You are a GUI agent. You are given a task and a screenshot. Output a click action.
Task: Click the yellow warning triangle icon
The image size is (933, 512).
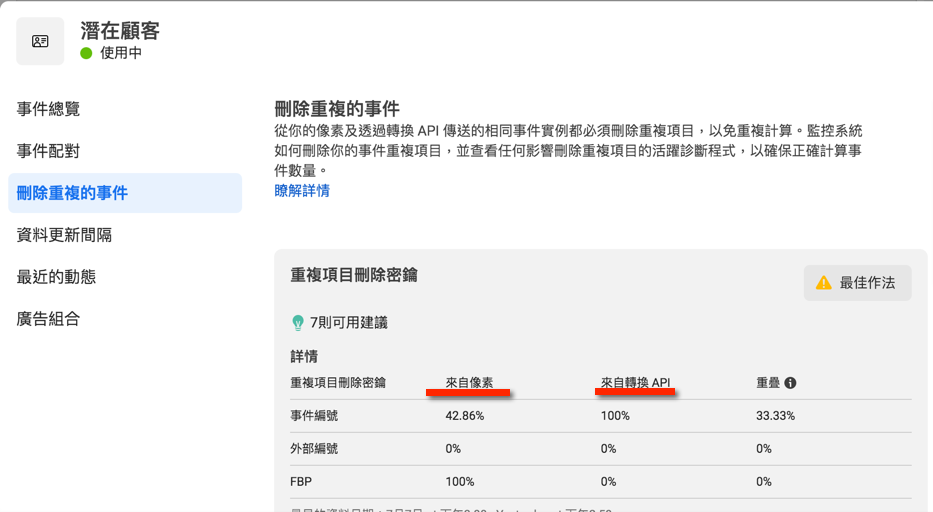coord(823,283)
